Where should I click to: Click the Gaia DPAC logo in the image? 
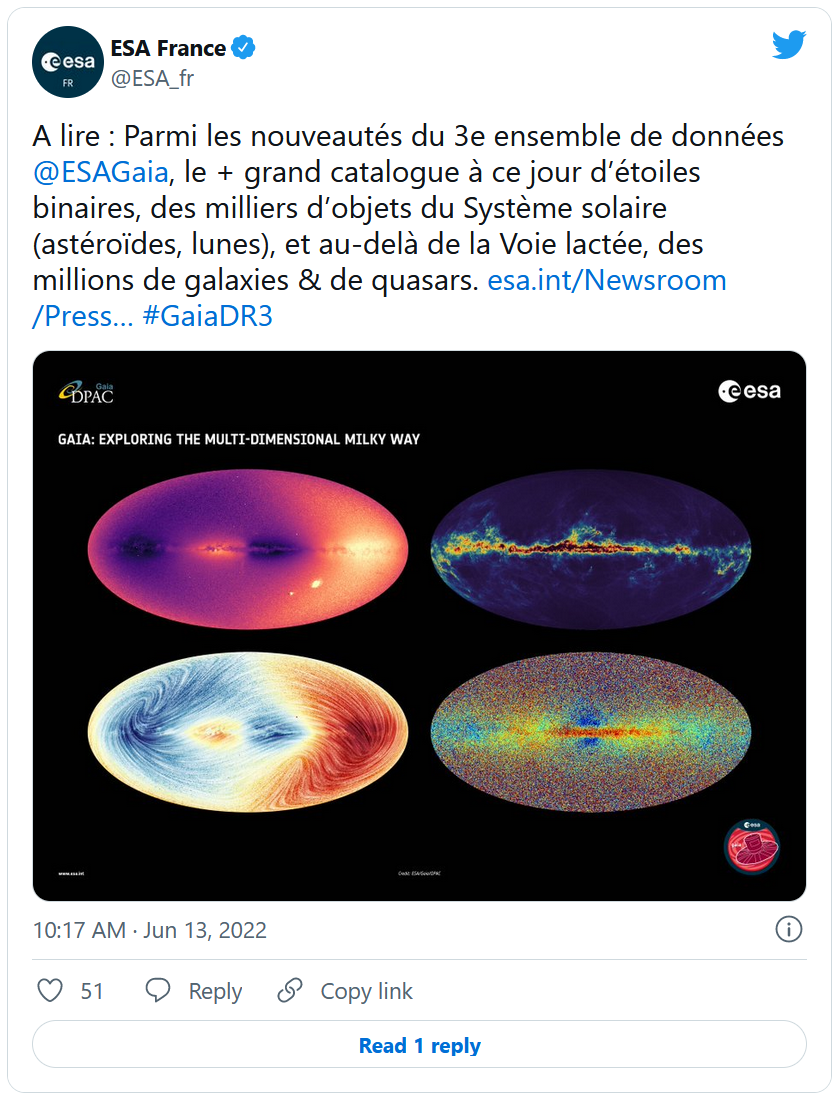pyautogui.click(x=86, y=392)
